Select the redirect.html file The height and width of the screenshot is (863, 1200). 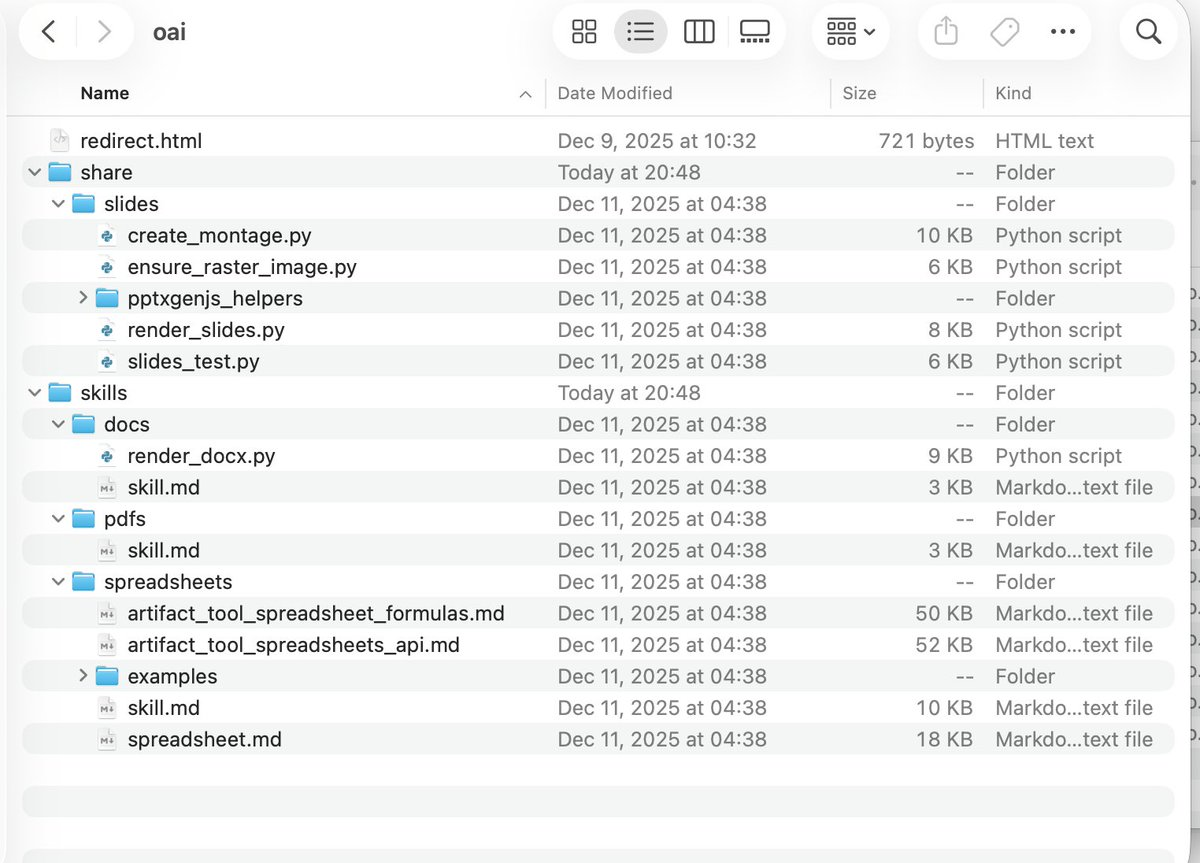click(141, 141)
